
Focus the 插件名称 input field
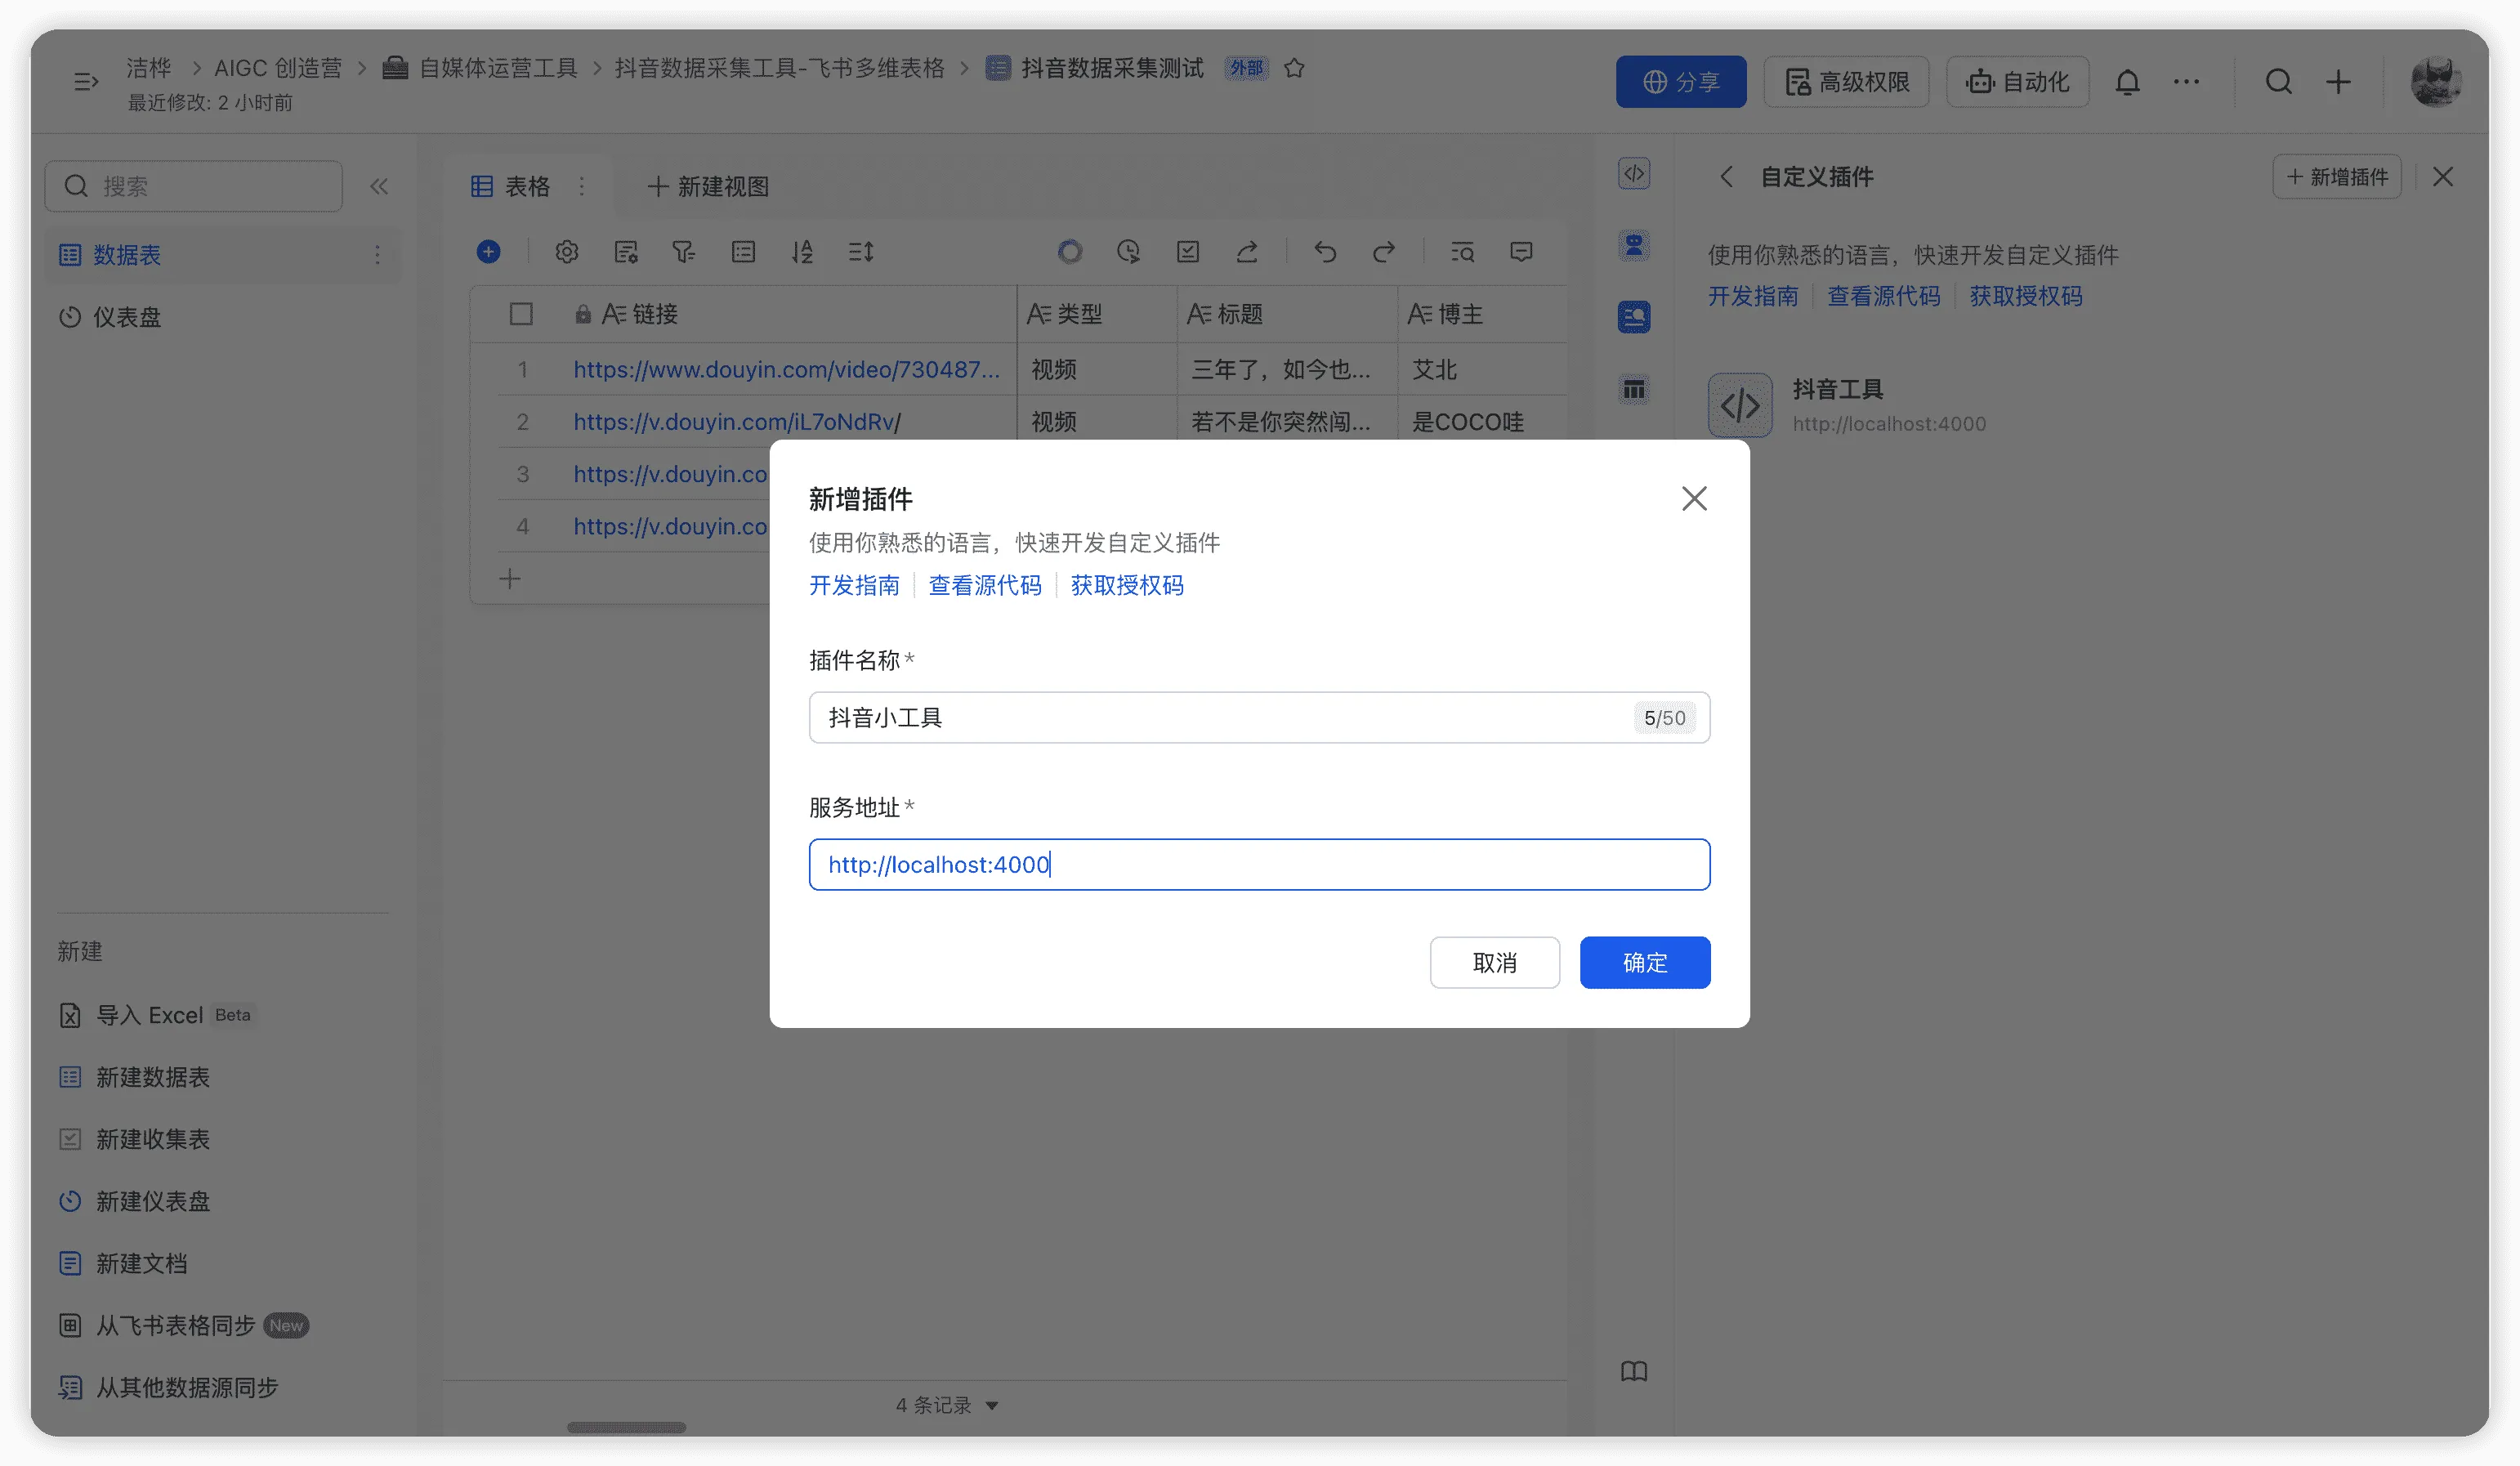pos(1220,717)
